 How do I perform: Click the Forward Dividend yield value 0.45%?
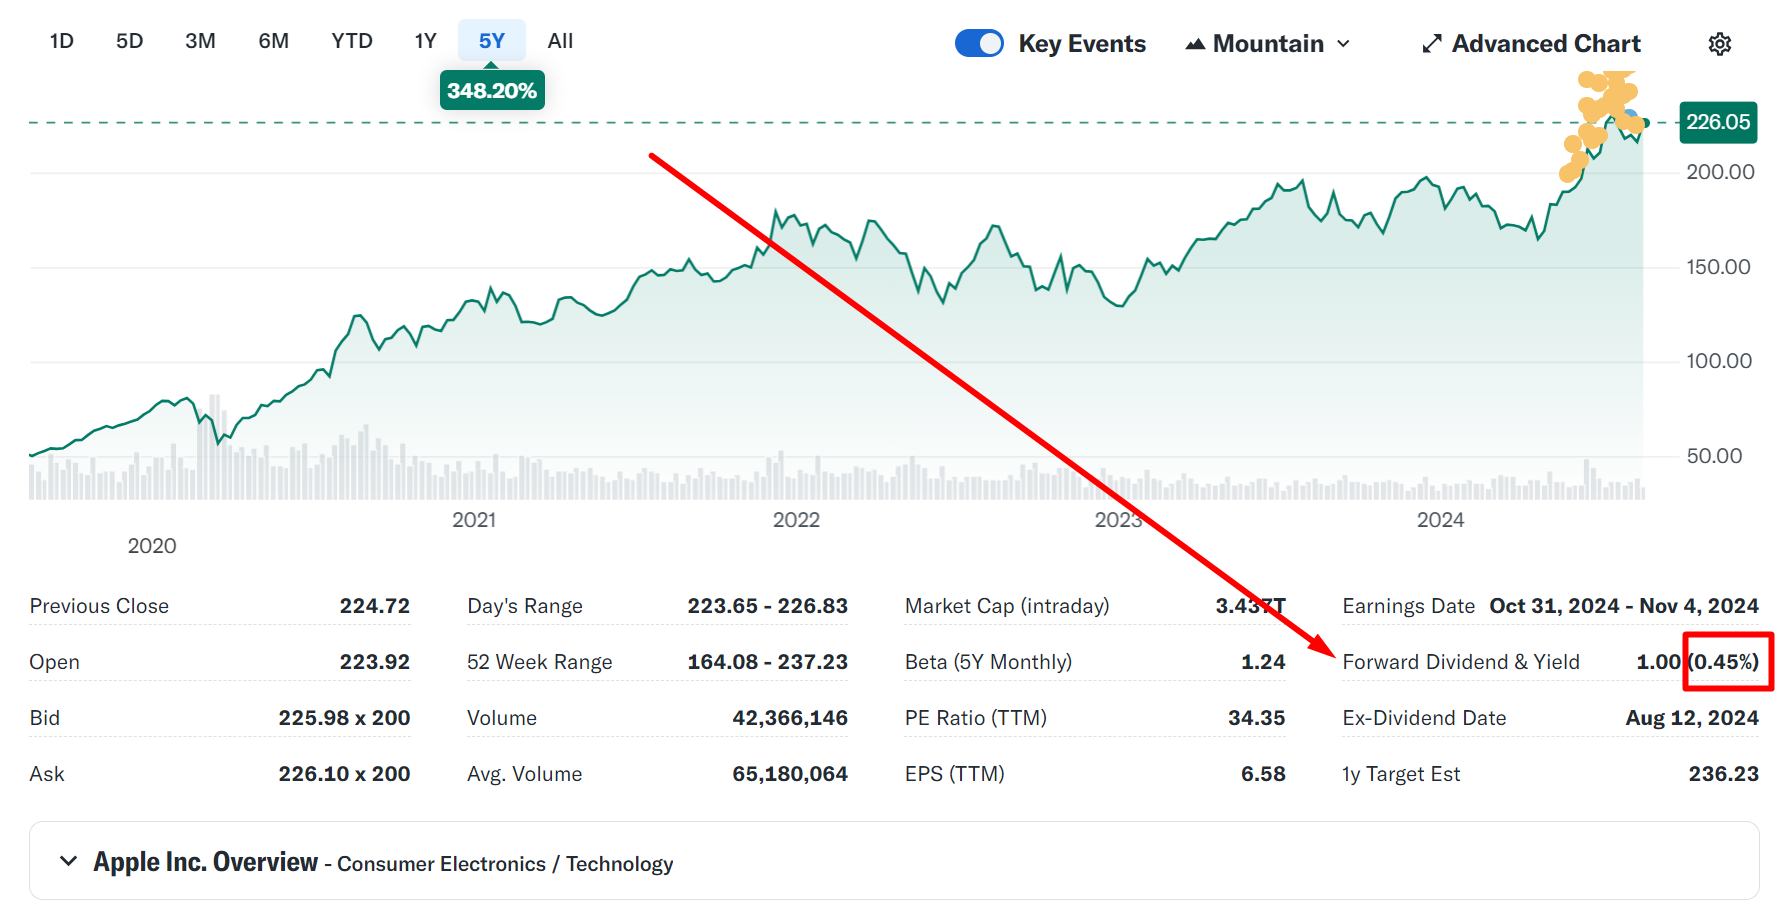[1724, 662]
